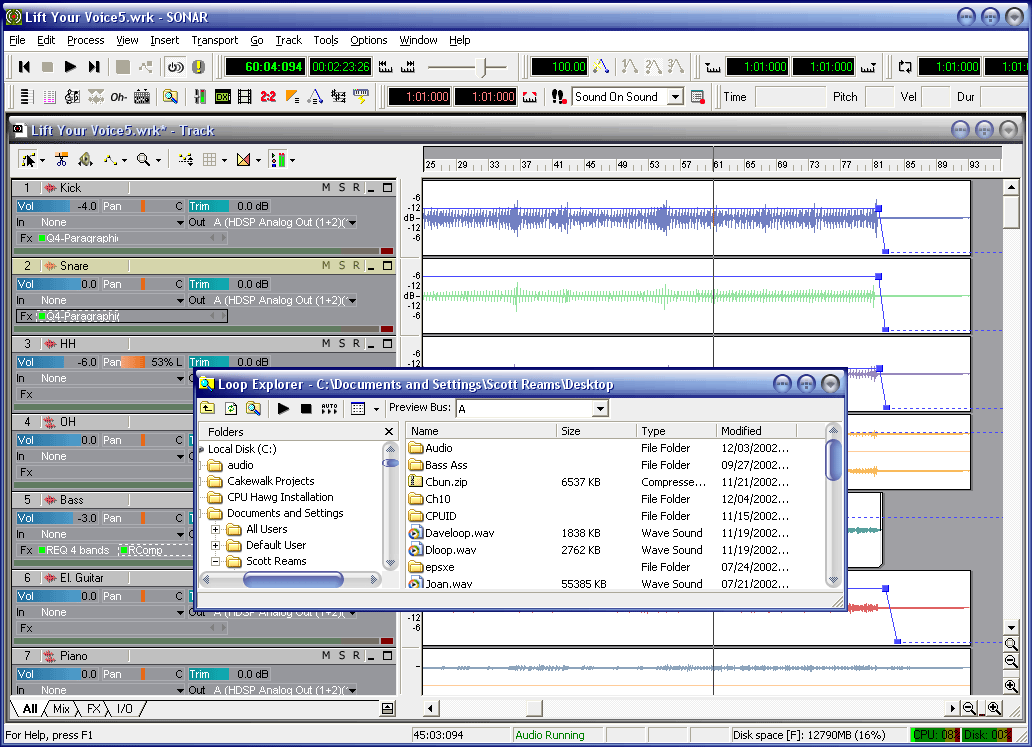
Task: Arm the HH track for recording
Action: click(x=355, y=344)
